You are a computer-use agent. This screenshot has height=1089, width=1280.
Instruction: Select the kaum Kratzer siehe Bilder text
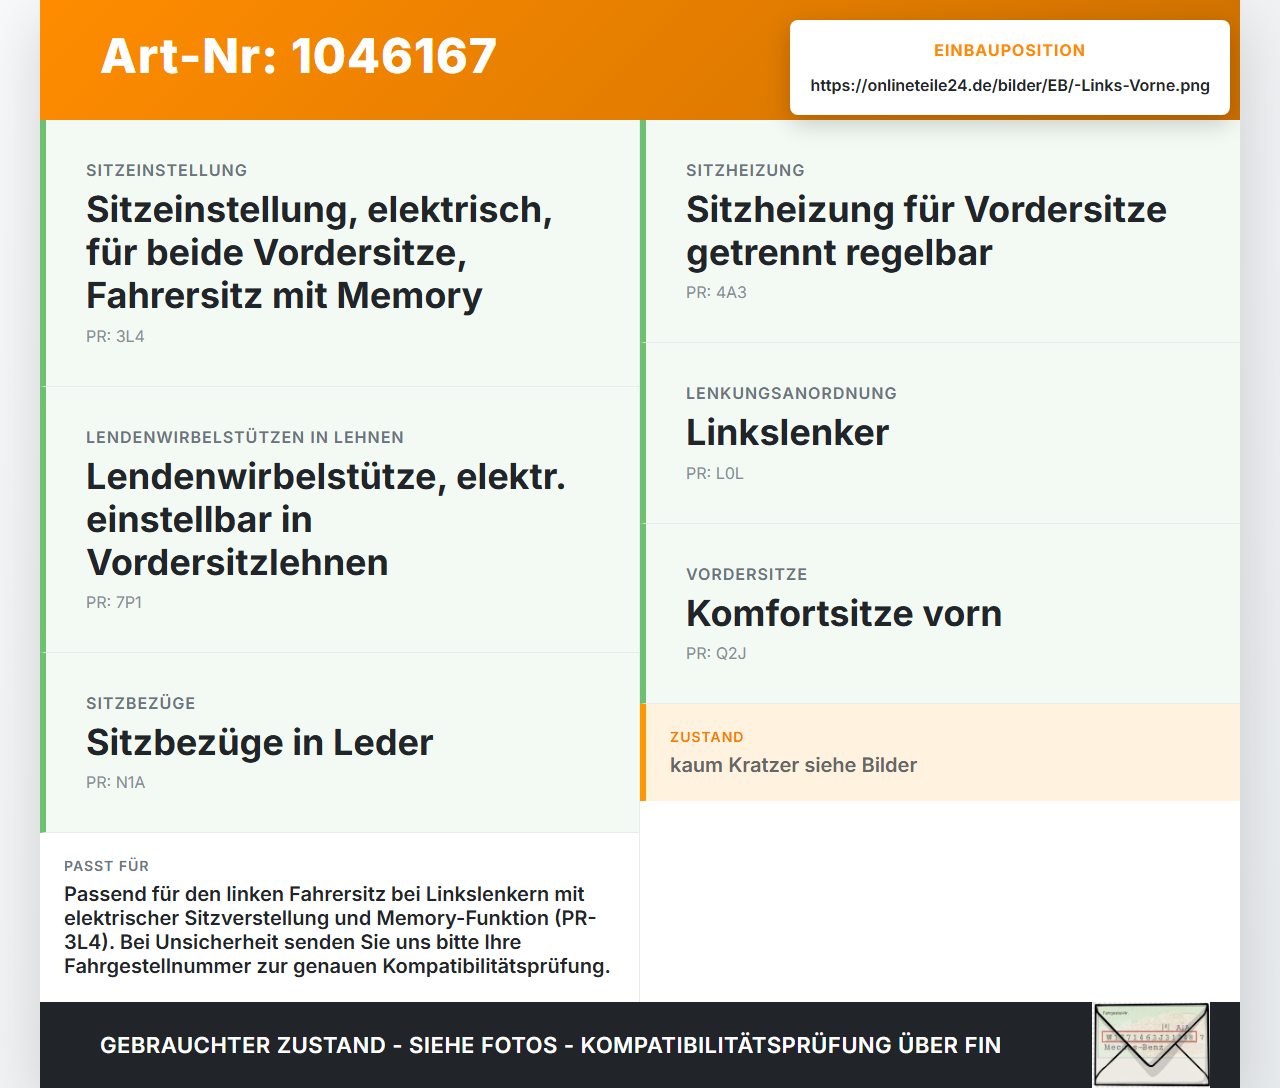[793, 765]
